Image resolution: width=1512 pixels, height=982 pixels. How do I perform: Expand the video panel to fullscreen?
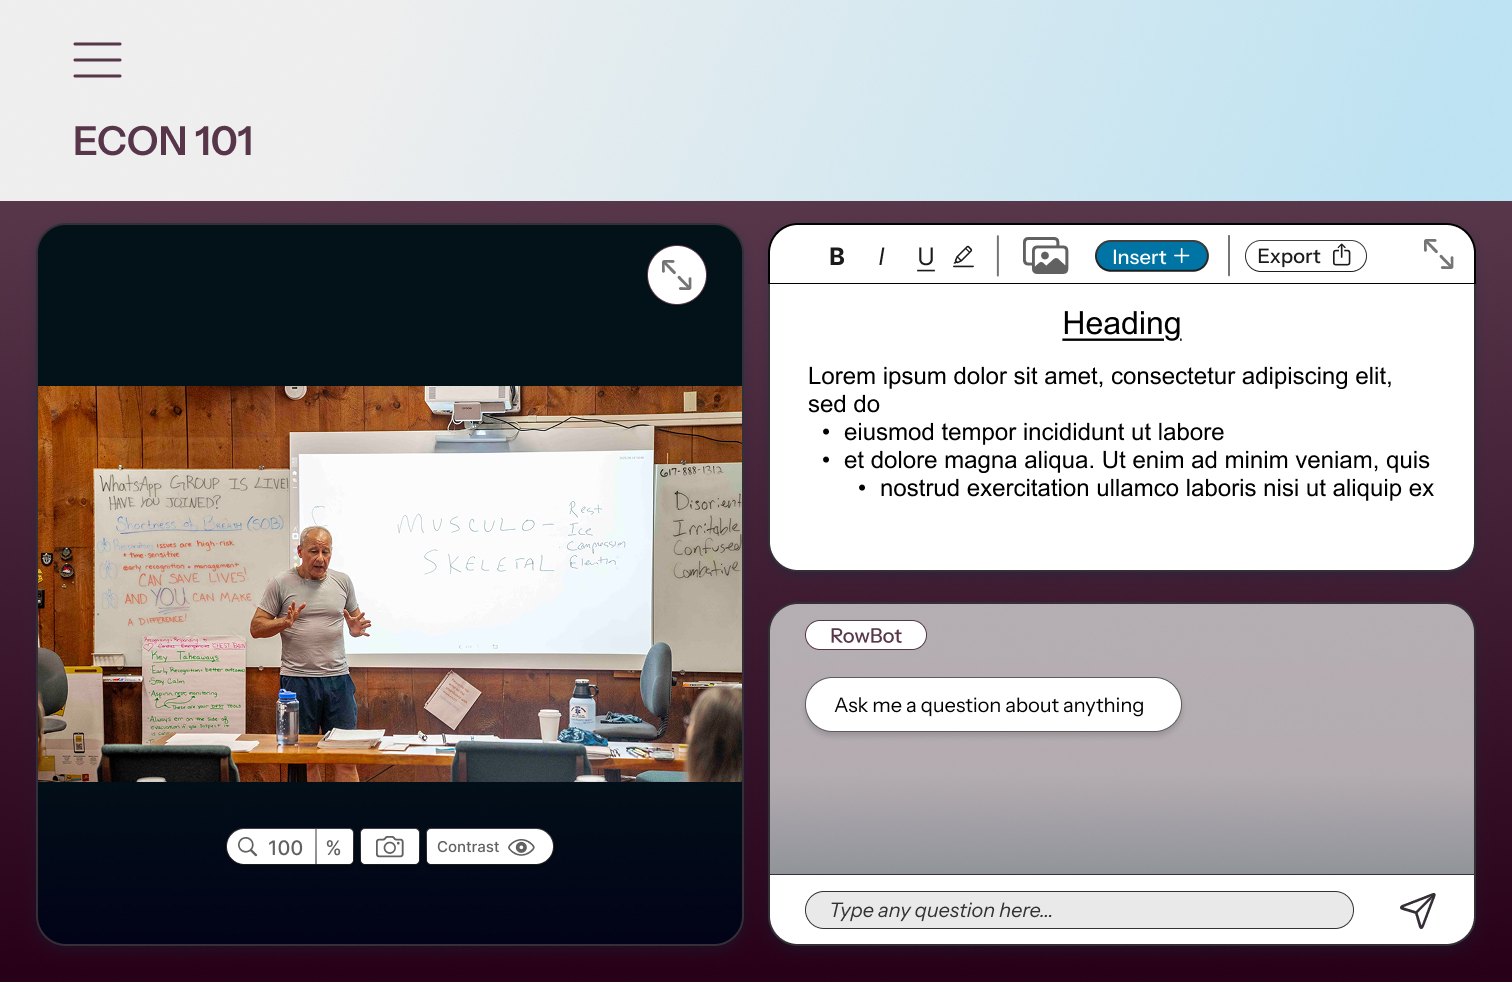coord(677,275)
